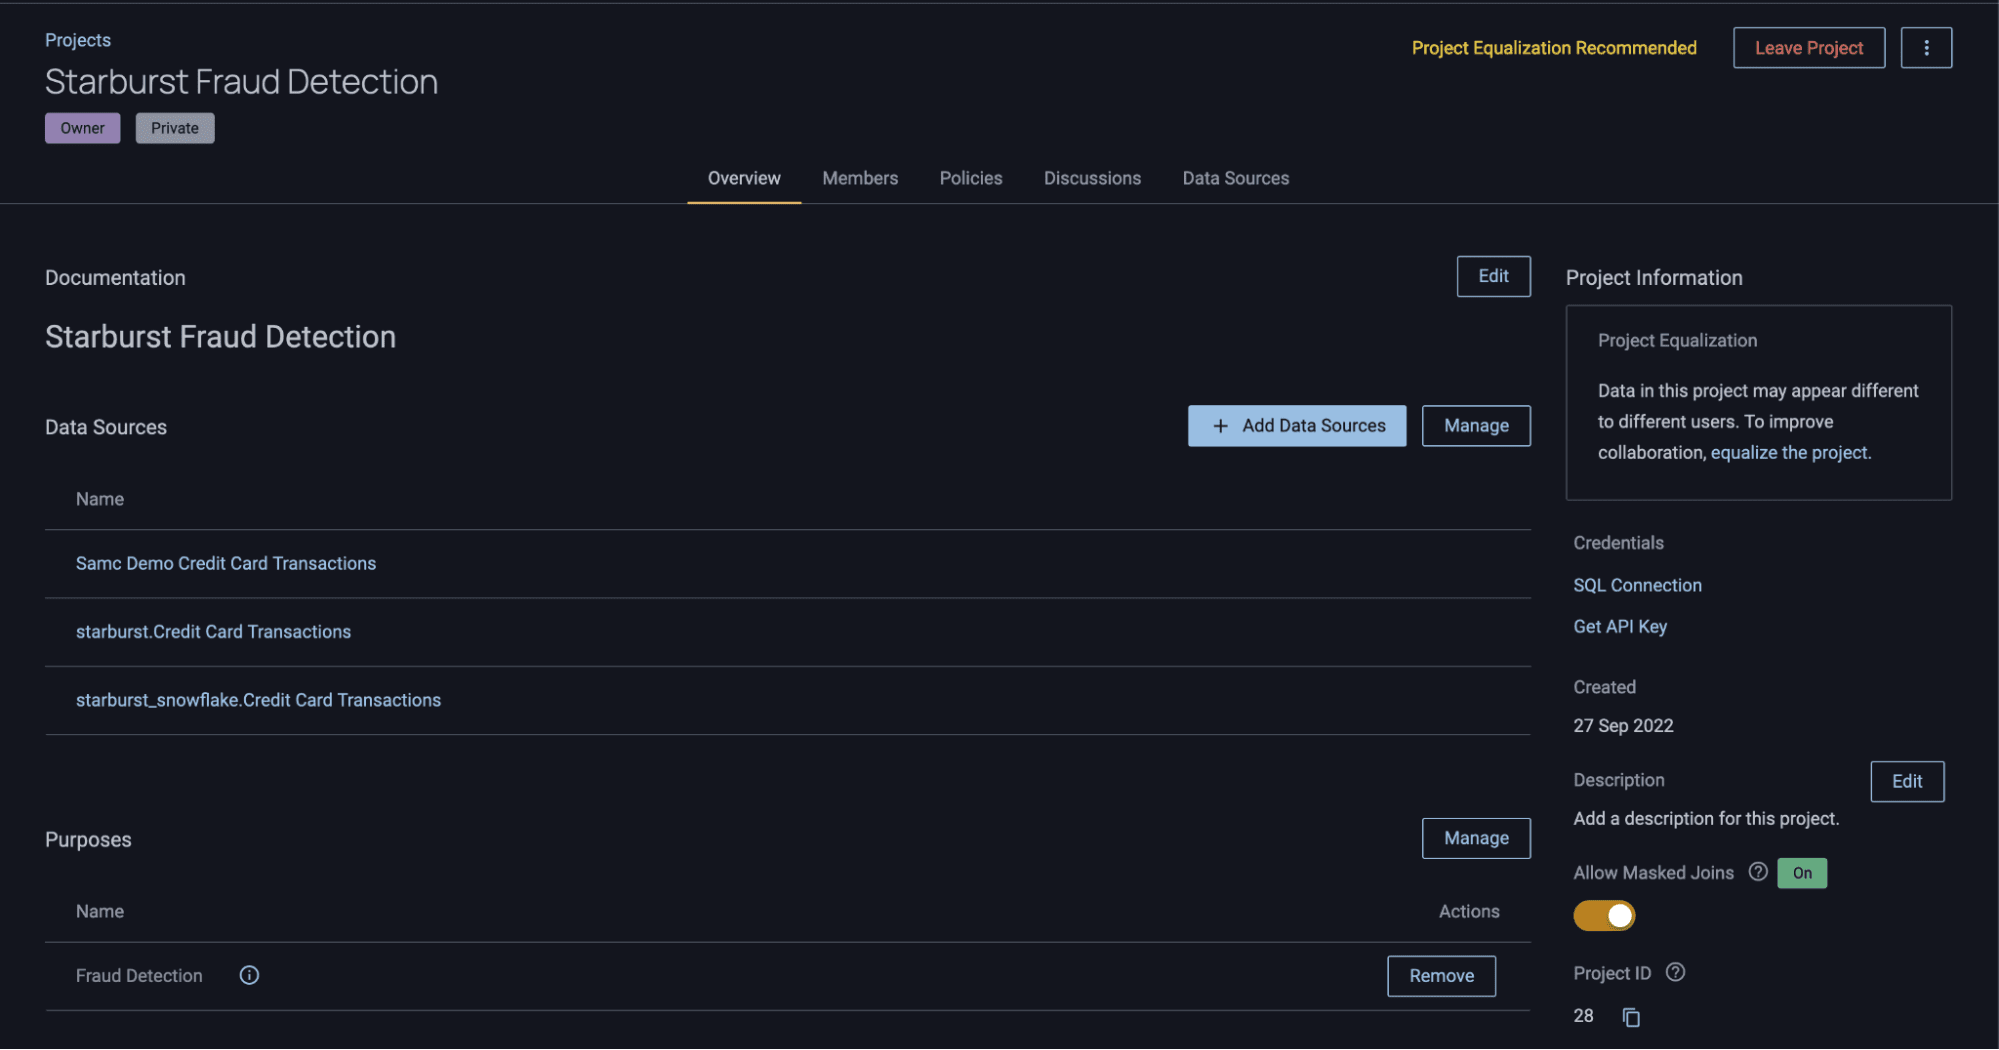1999x1050 pixels.
Task: Open the Data Sources tab
Action: click(x=1235, y=178)
